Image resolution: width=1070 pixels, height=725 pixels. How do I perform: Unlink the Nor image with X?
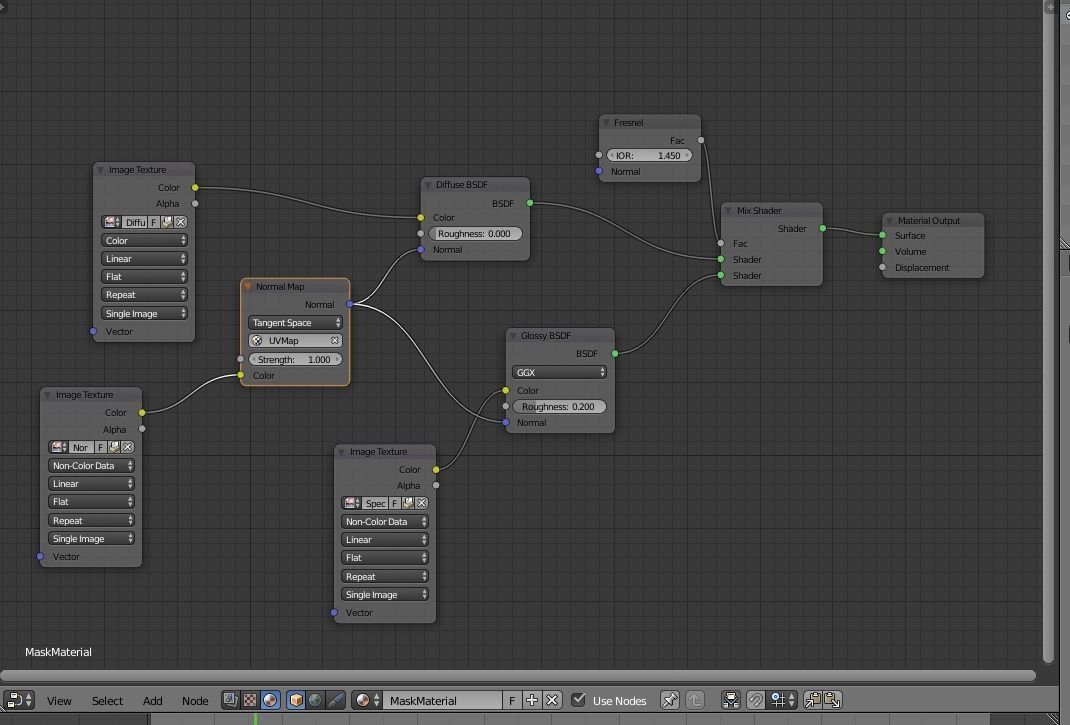(128, 447)
